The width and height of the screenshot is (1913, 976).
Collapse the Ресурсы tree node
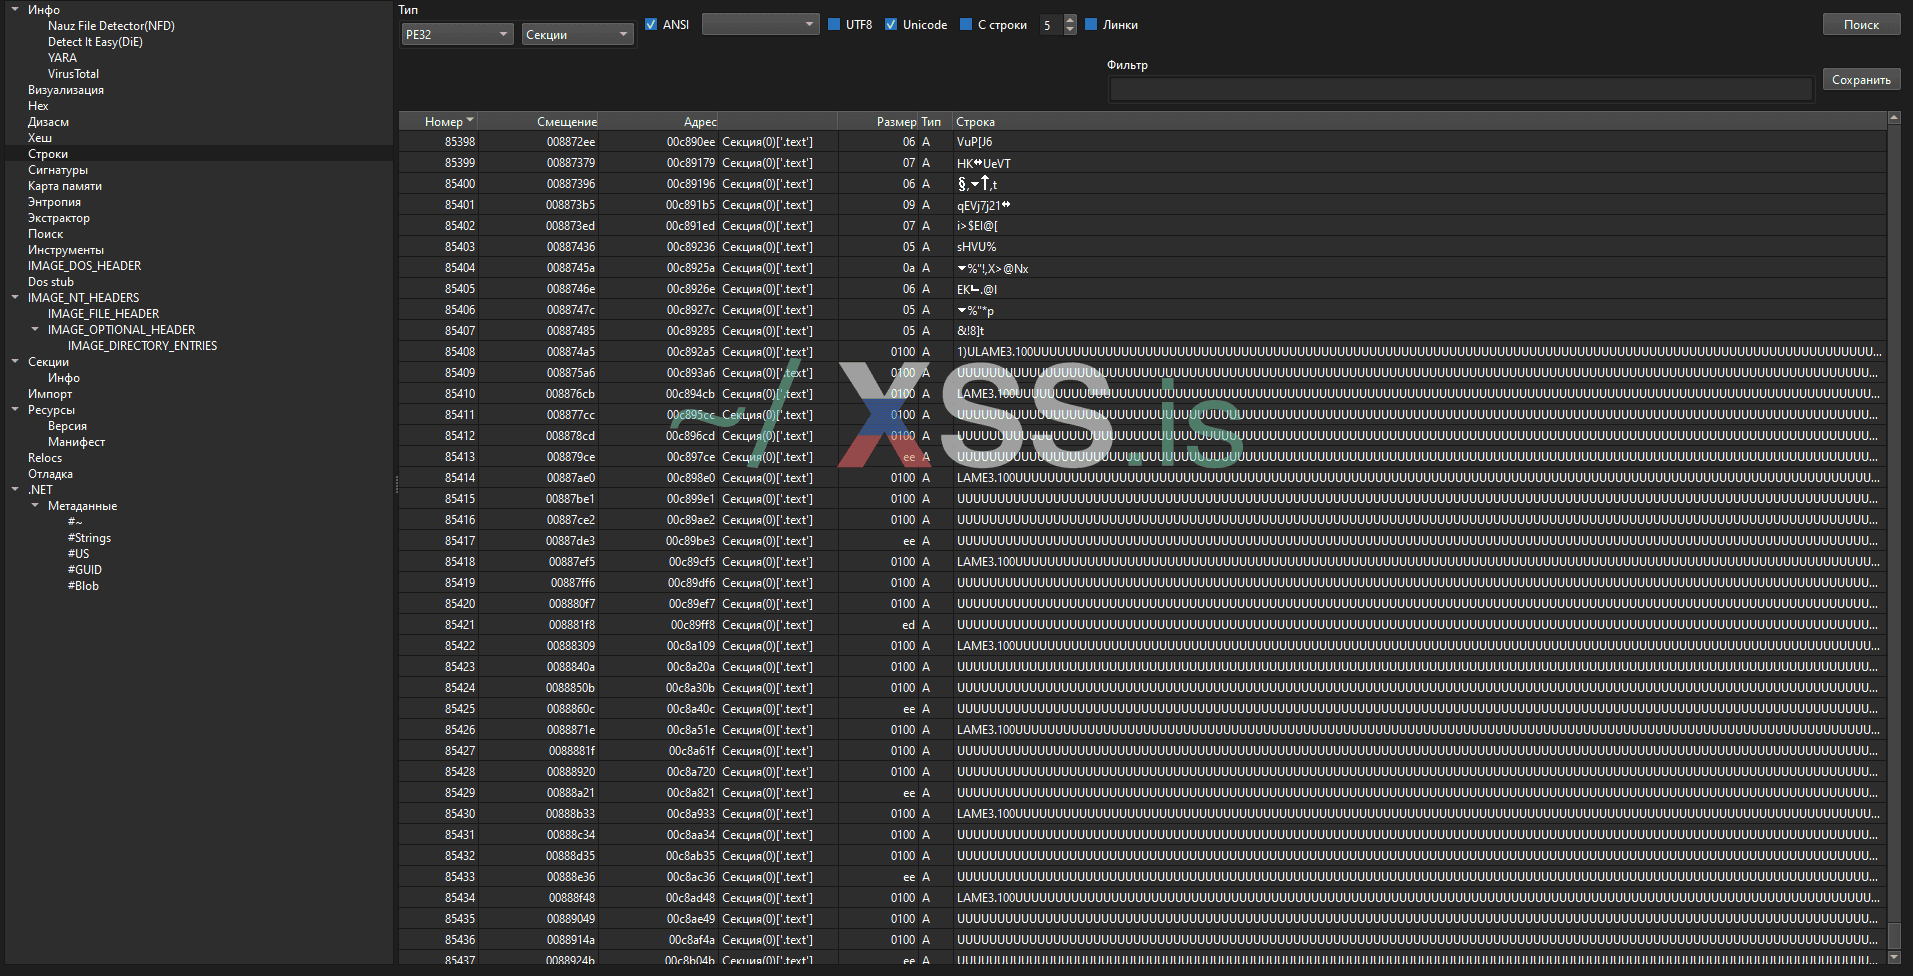(x=15, y=410)
